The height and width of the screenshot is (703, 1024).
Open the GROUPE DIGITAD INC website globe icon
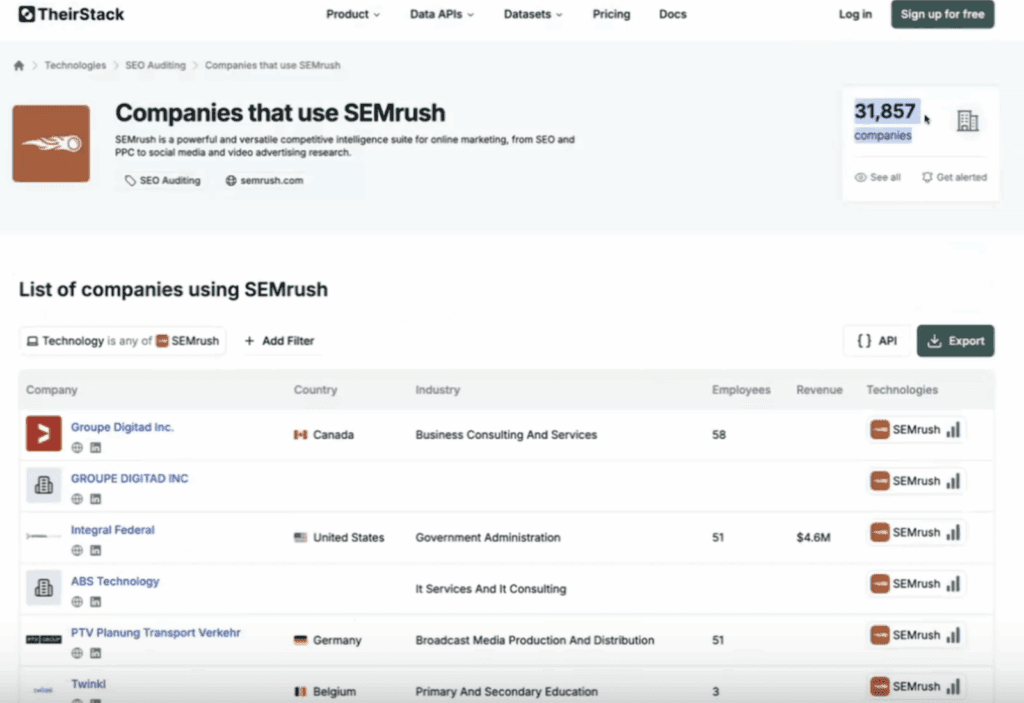[x=77, y=499]
